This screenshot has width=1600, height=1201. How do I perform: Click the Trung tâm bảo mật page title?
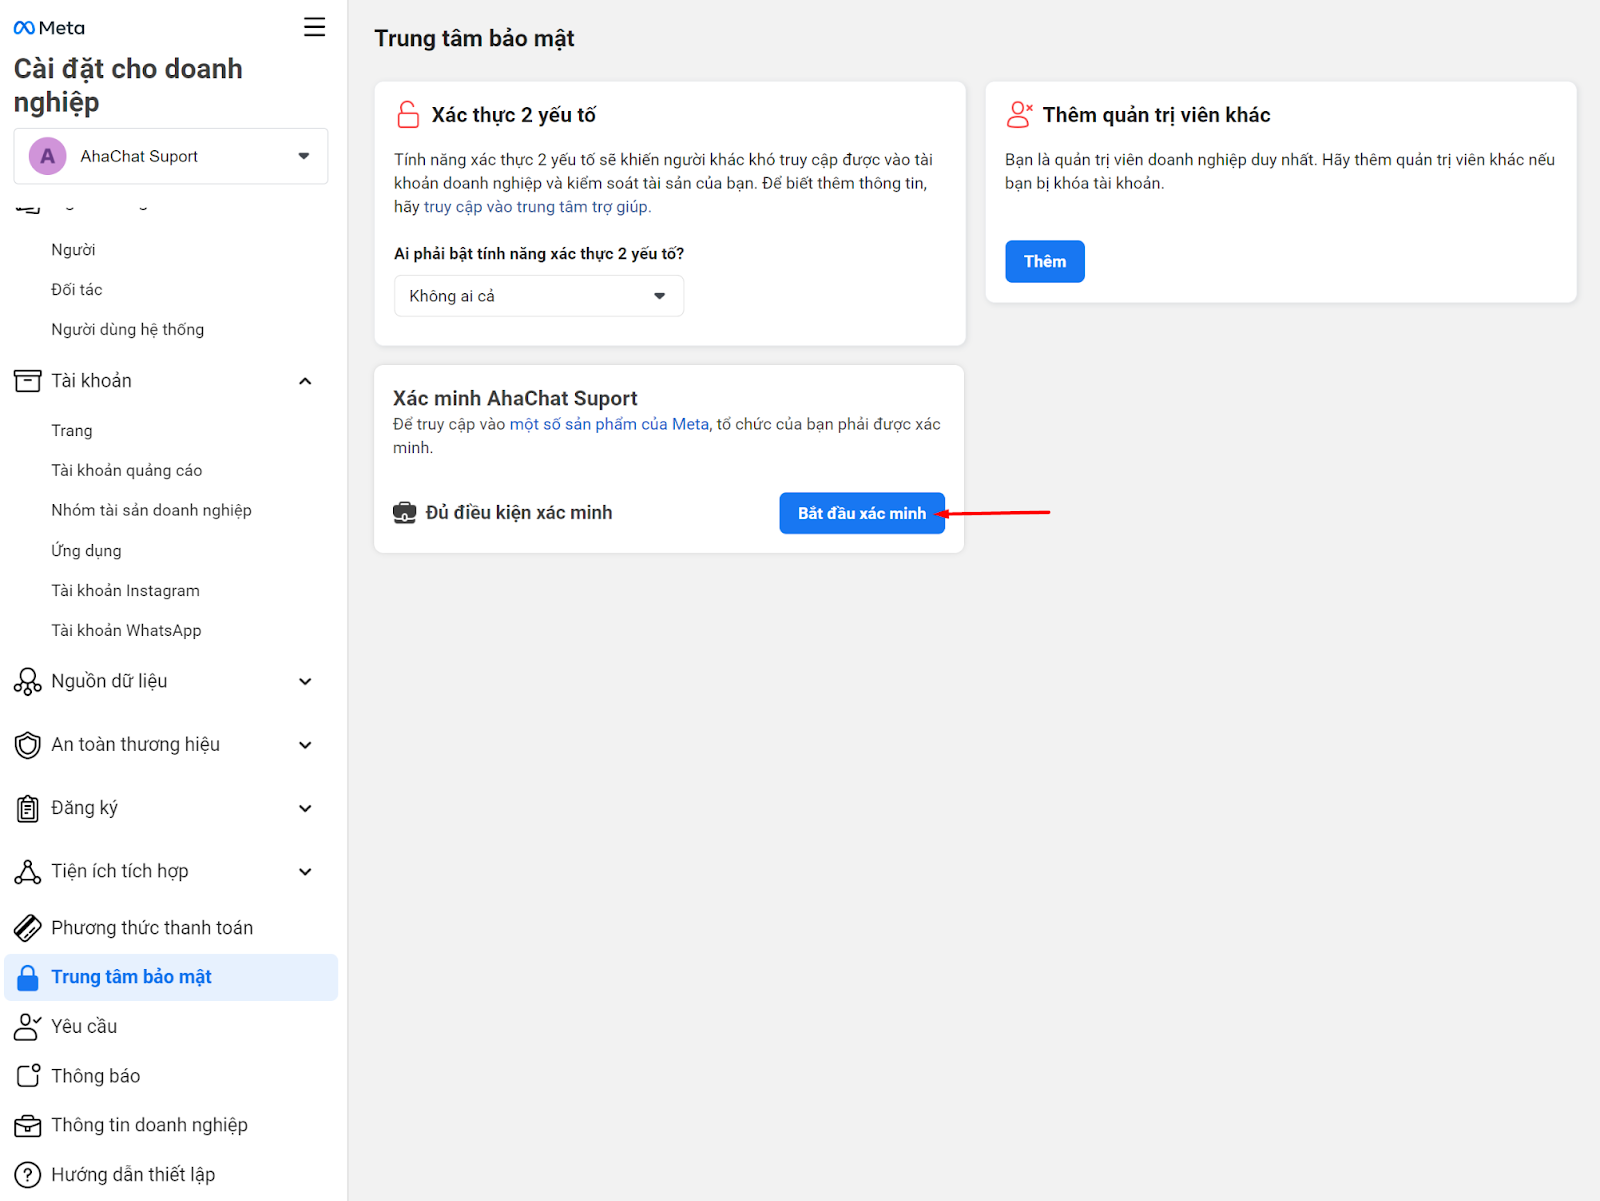coord(474,38)
